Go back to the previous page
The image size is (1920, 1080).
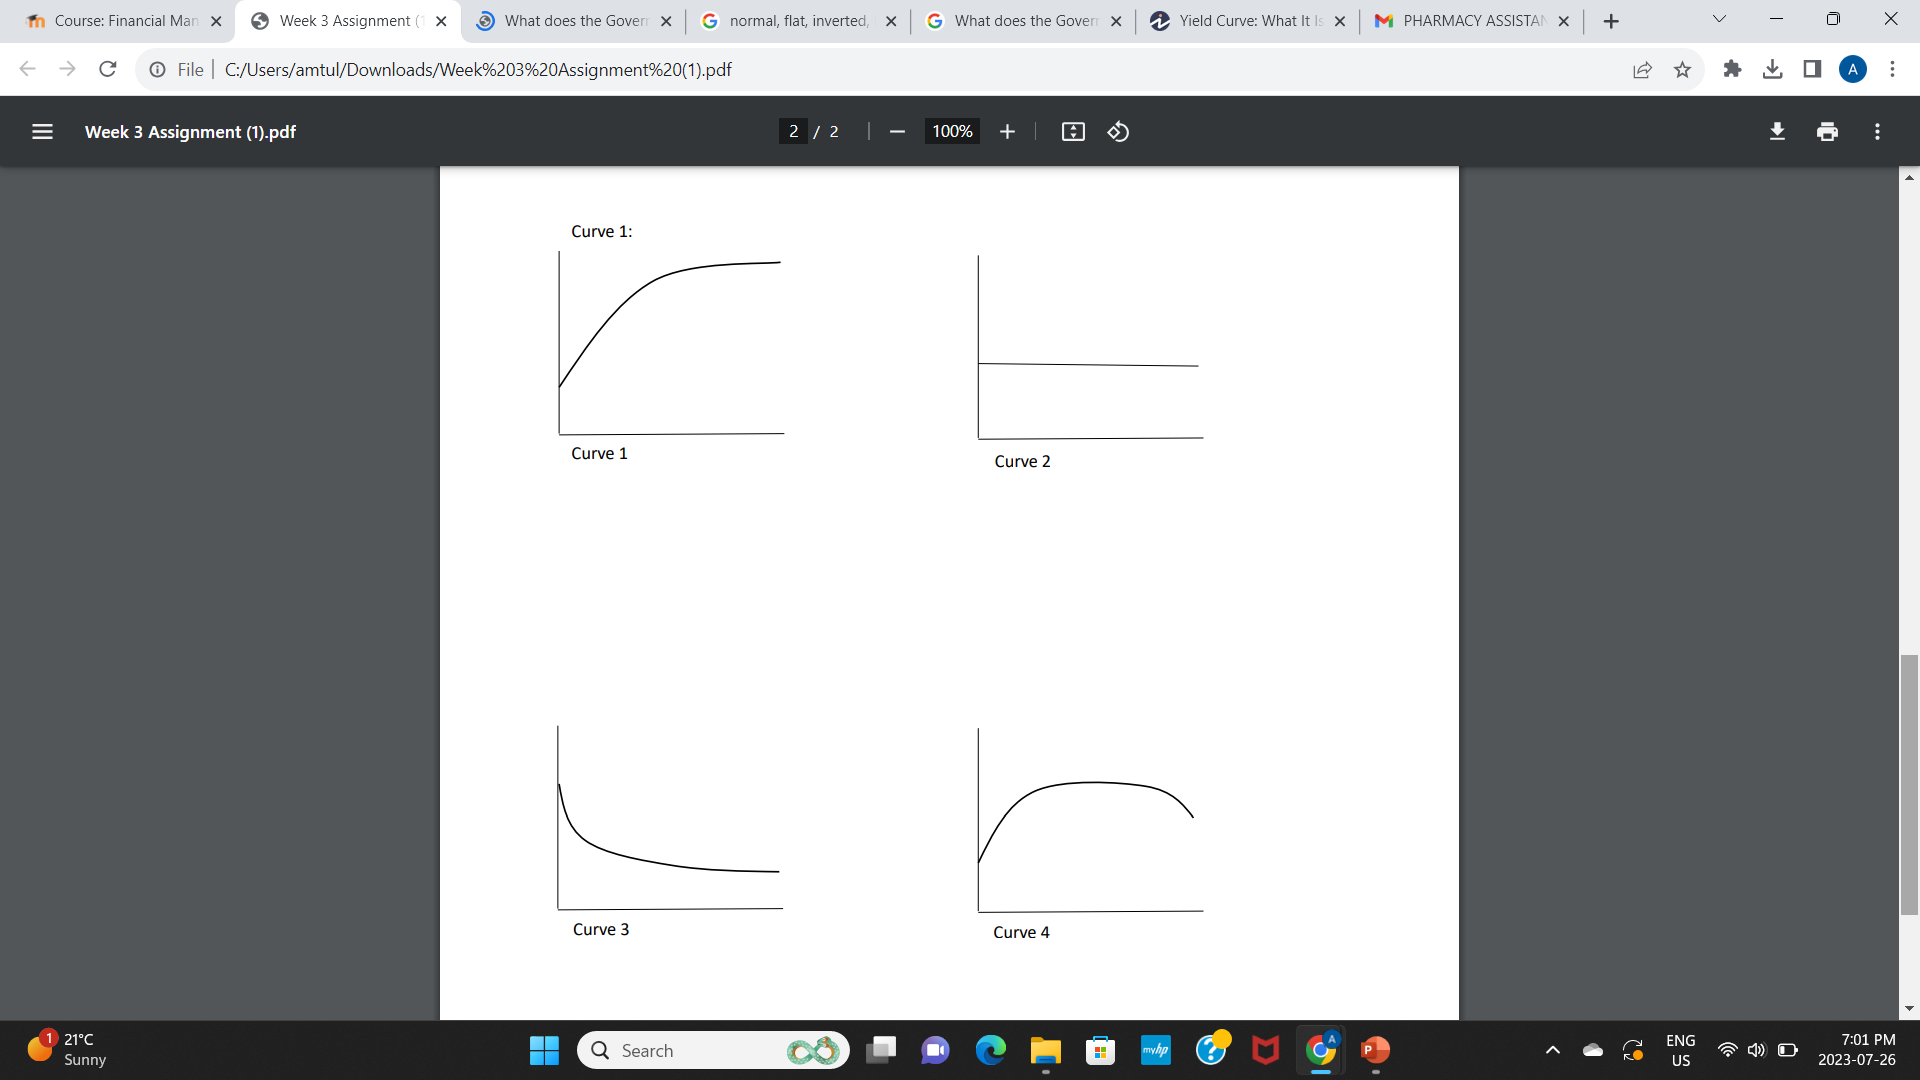coord(27,69)
